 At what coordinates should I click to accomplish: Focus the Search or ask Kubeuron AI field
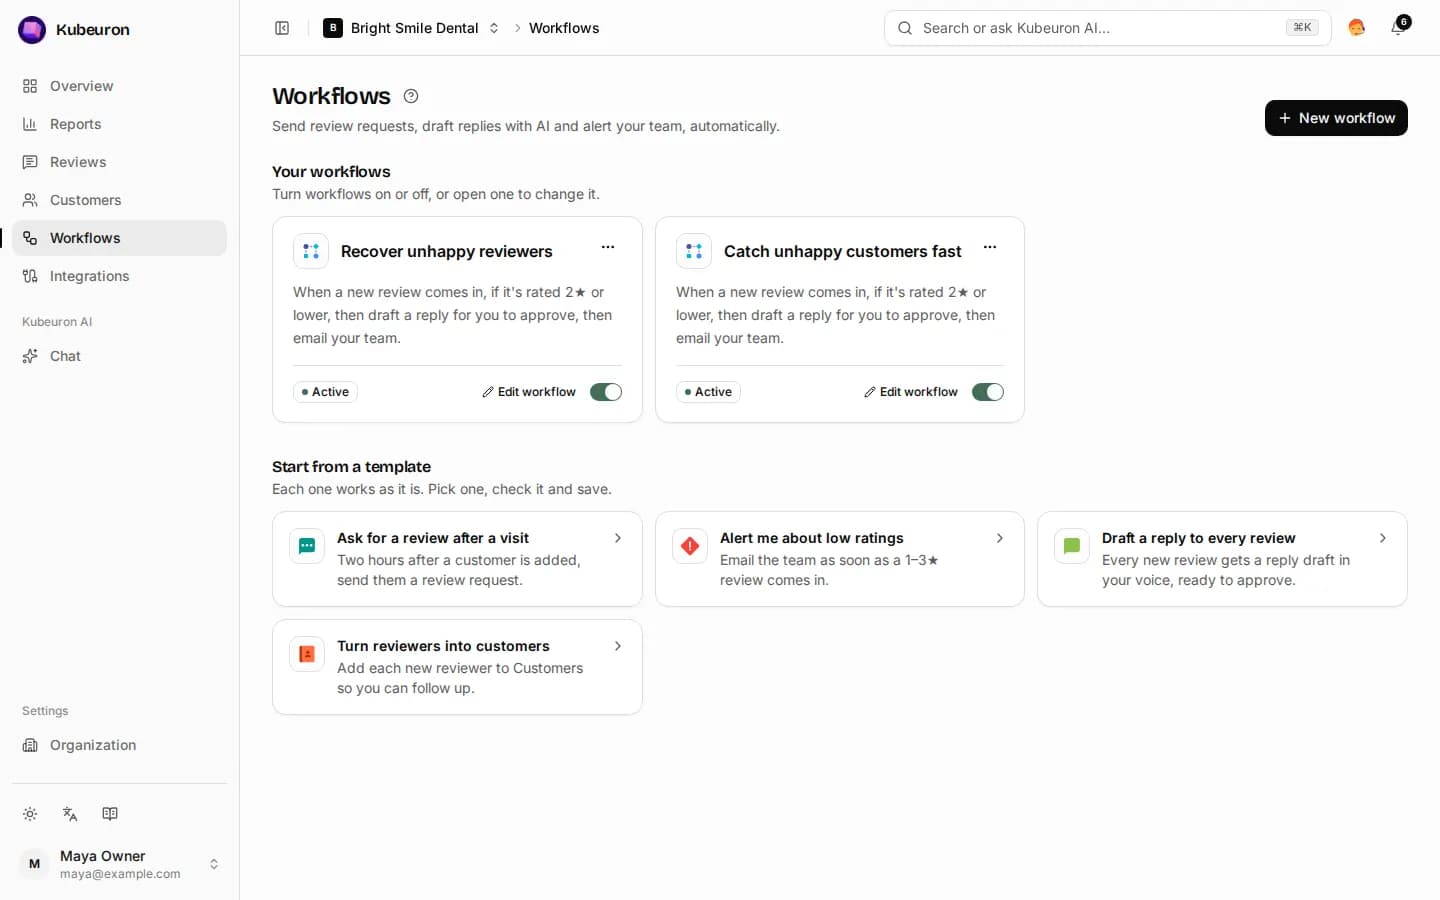pyautogui.click(x=1108, y=28)
